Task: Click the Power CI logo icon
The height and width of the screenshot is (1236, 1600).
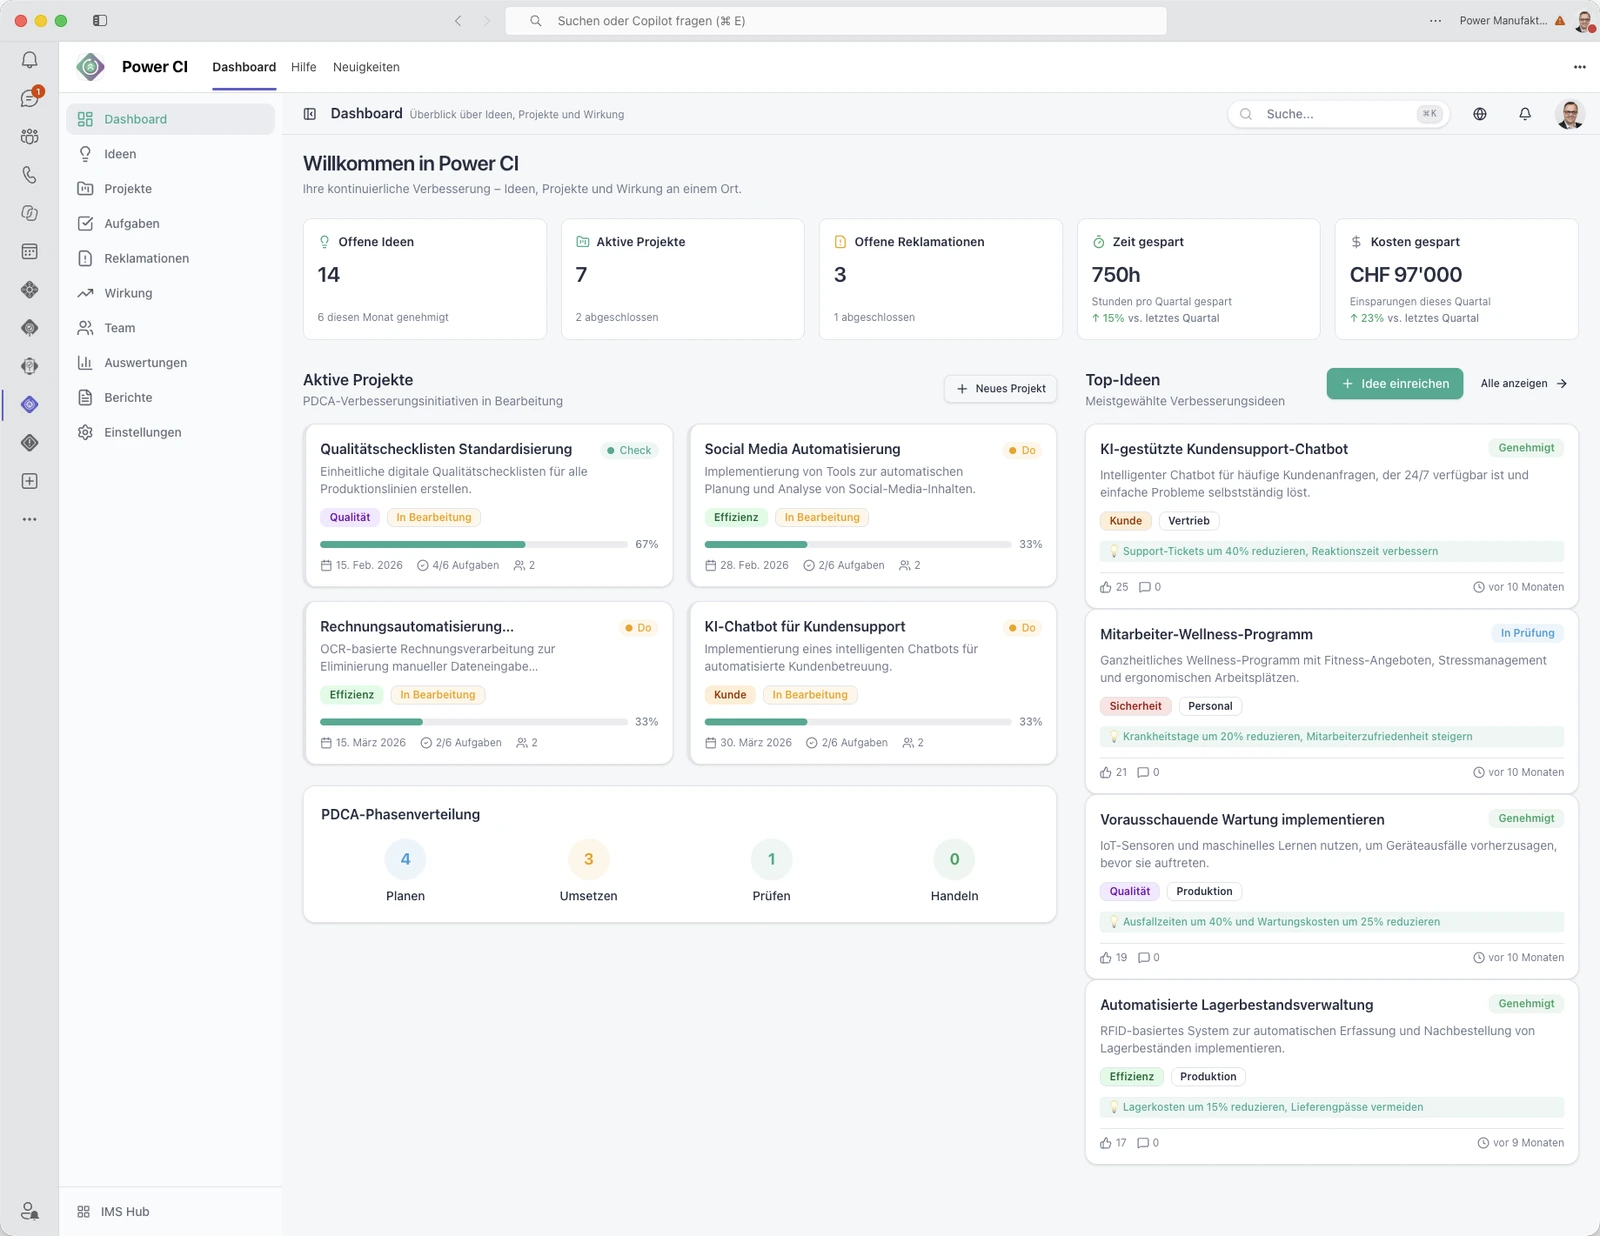Action: (x=91, y=67)
